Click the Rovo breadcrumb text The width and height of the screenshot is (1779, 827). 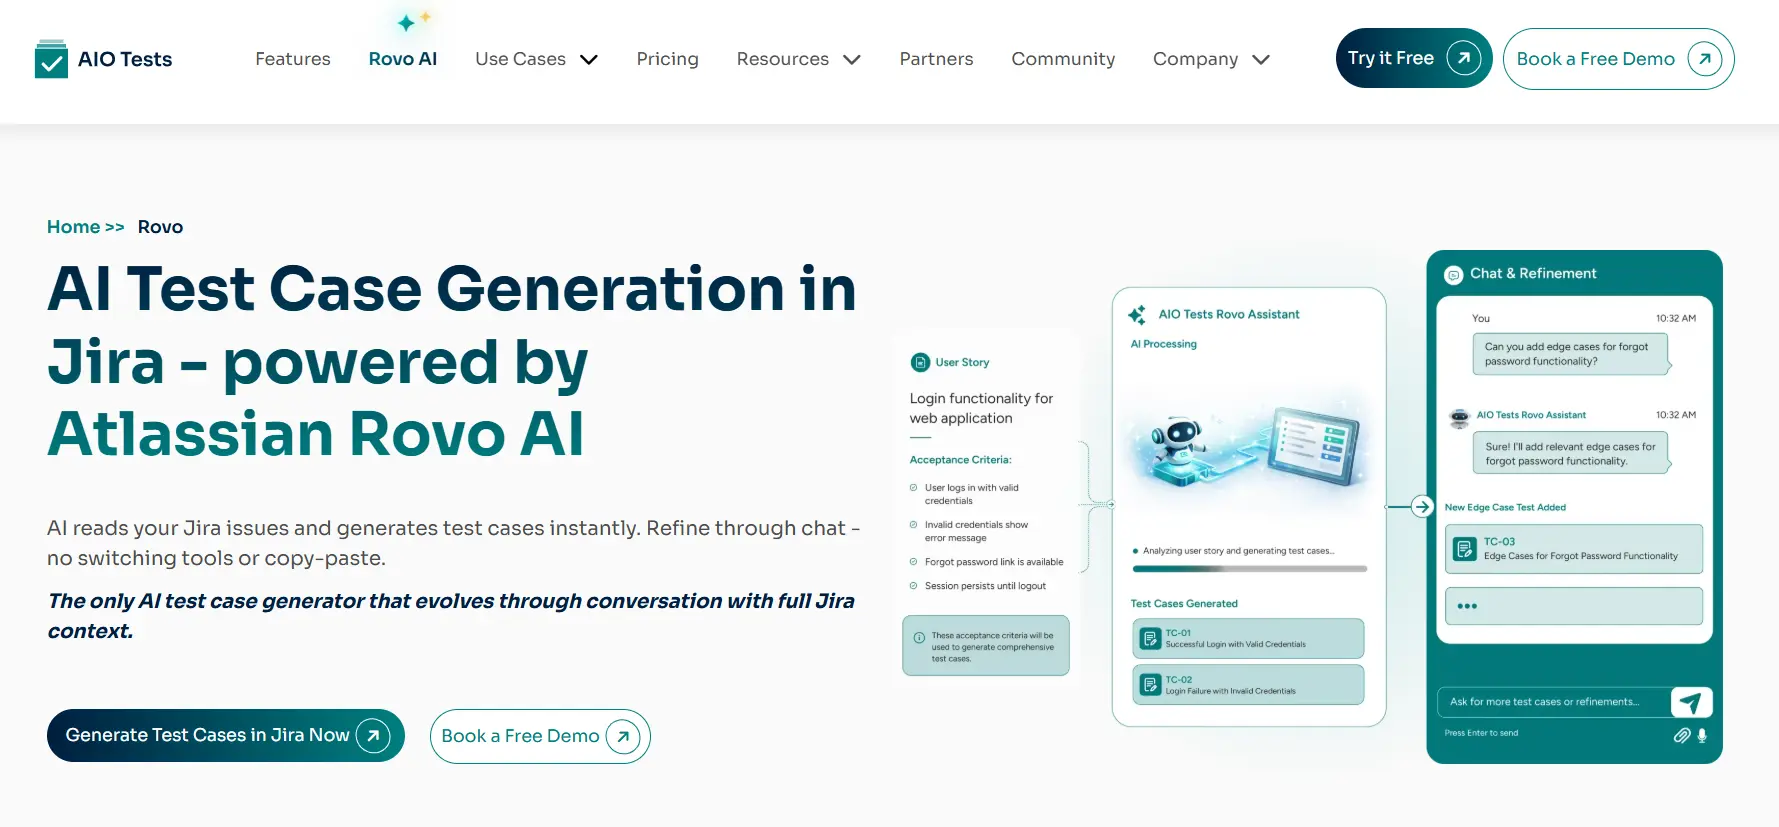[160, 227]
